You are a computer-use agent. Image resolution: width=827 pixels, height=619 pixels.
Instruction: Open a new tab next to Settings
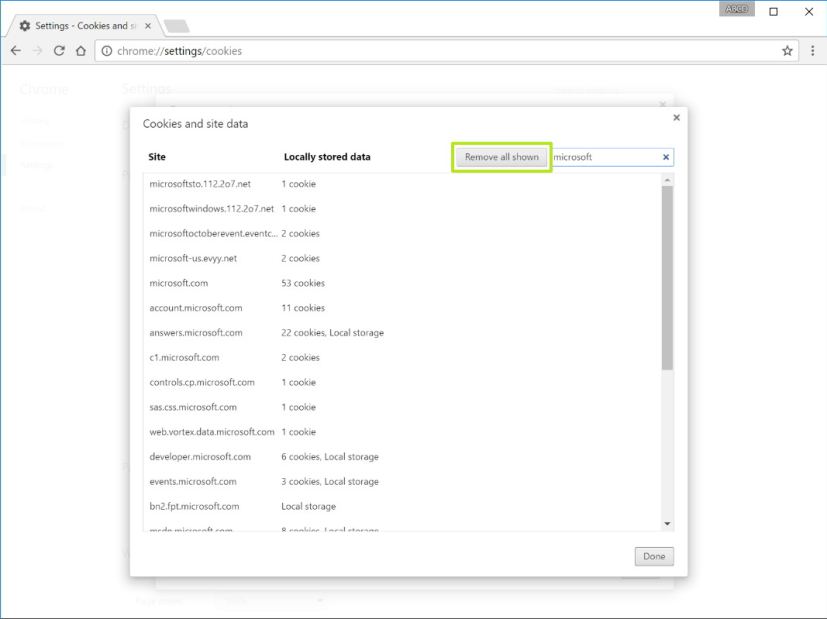[x=177, y=25]
